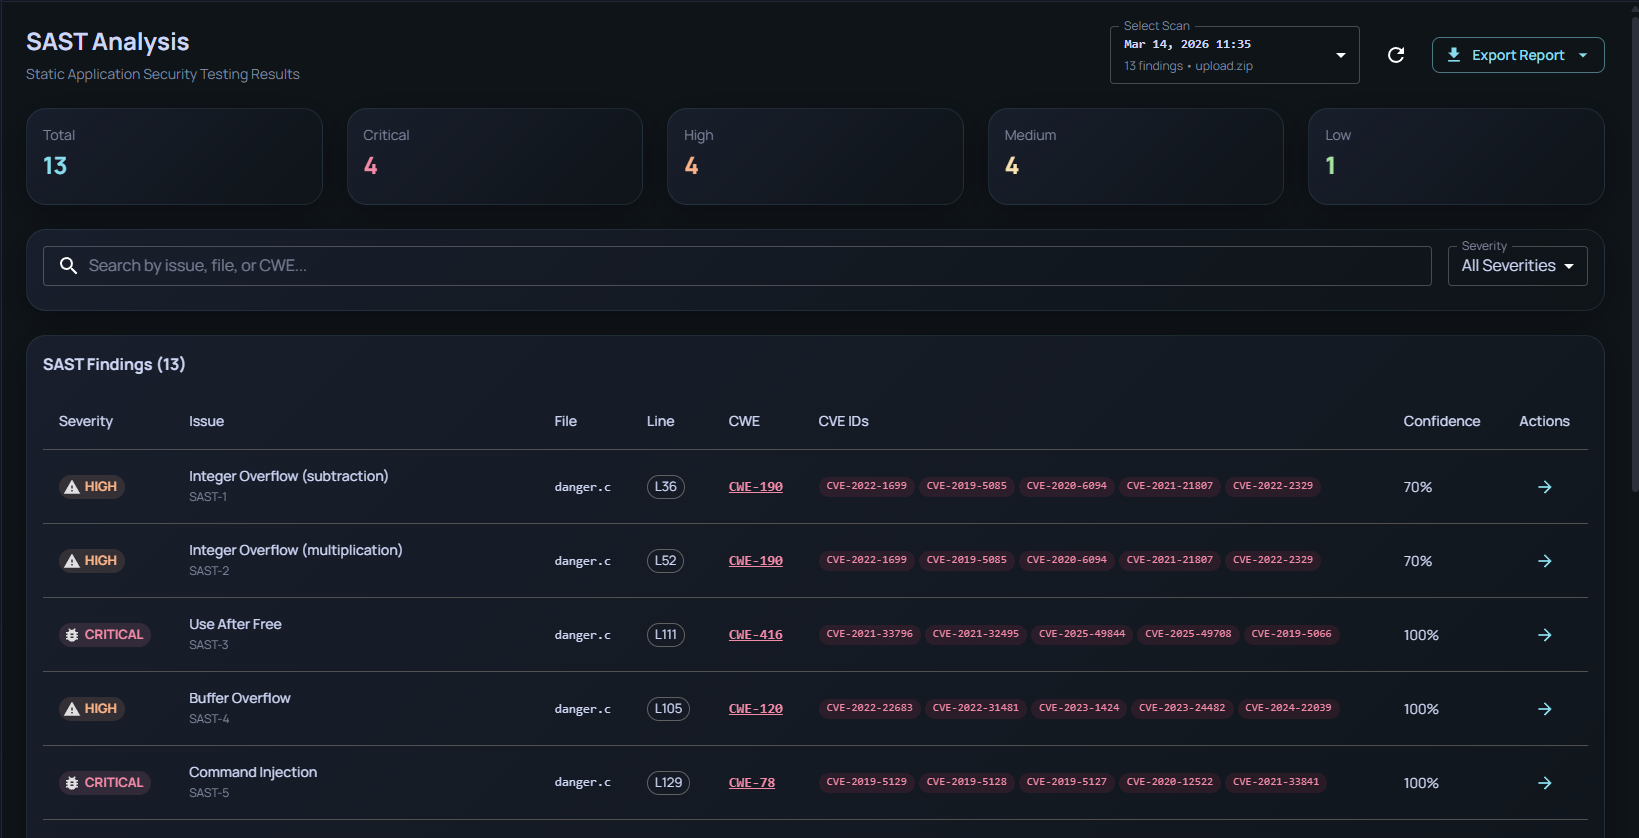The image size is (1639, 838).
Task: Open the CWE-416 link
Action: (755, 635)
